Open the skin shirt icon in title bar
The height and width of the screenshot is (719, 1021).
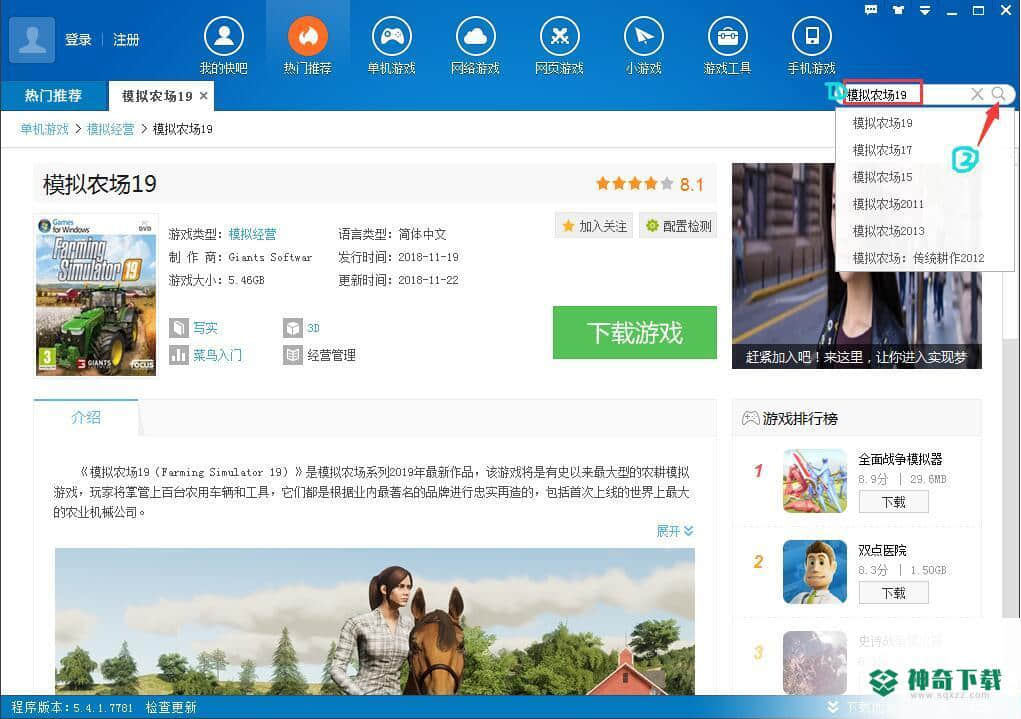(x=898, y=10)
